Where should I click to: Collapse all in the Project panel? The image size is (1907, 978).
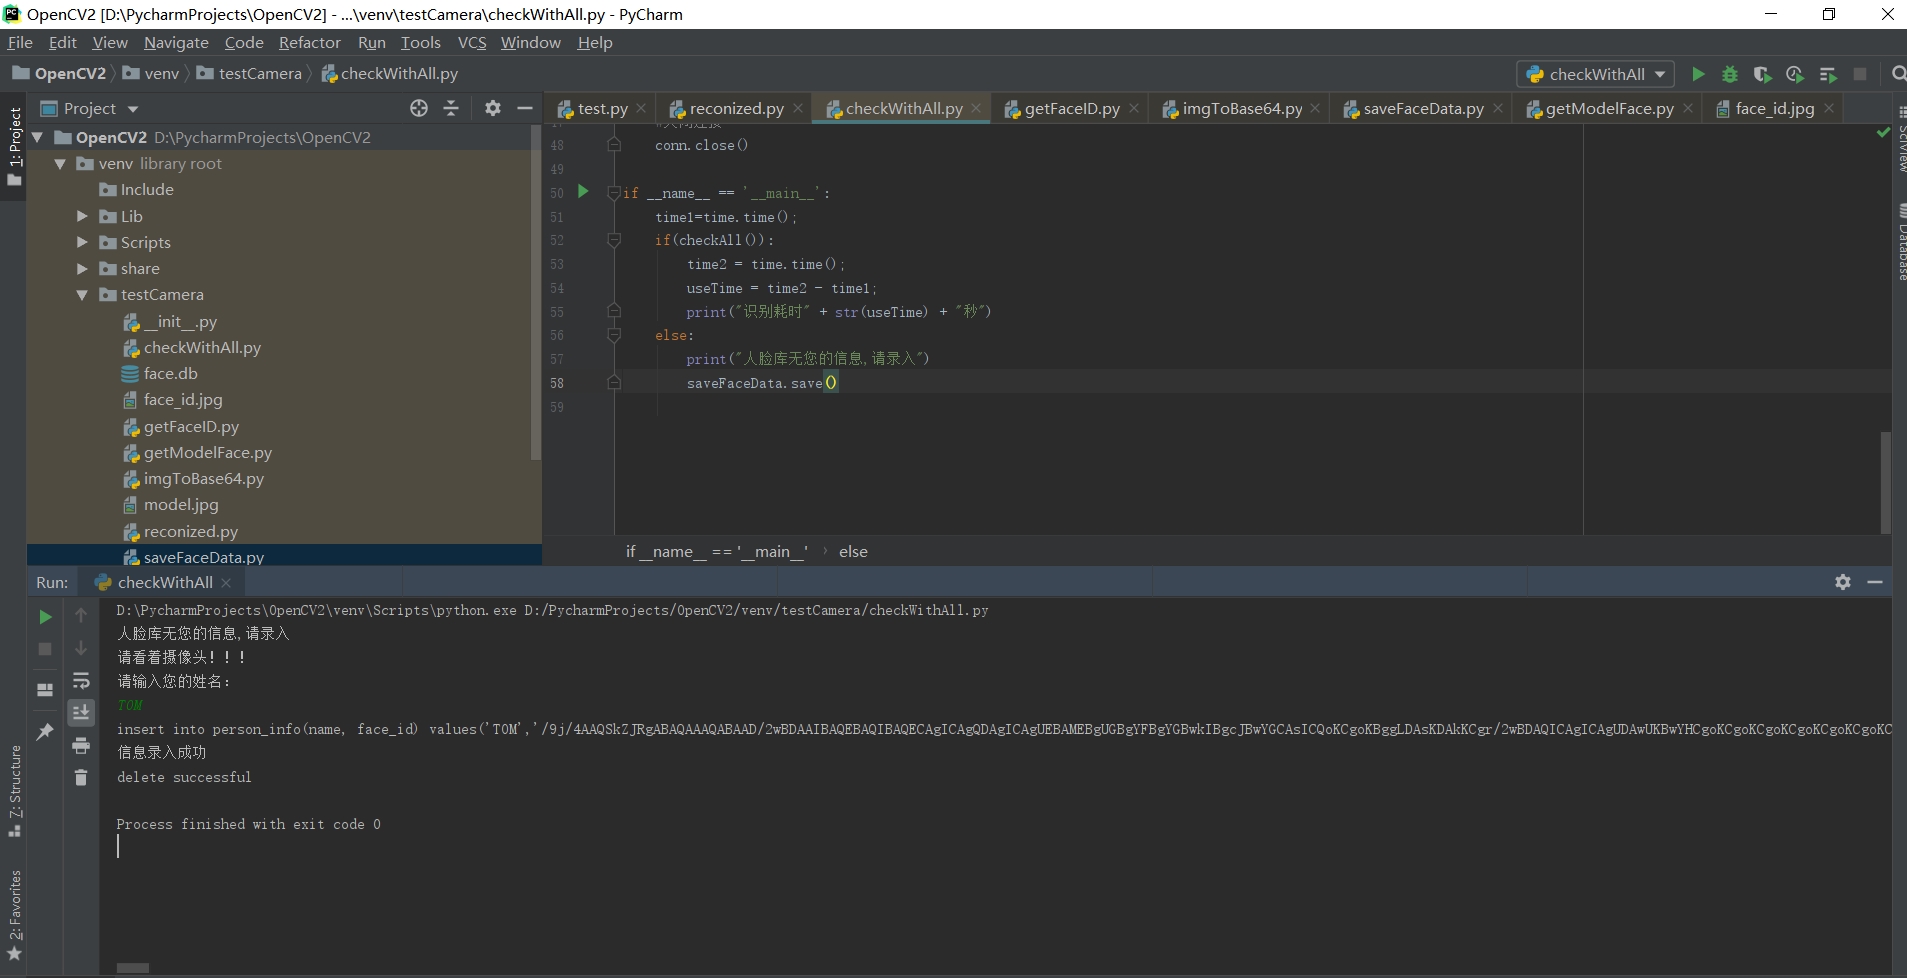pos(451,108)
